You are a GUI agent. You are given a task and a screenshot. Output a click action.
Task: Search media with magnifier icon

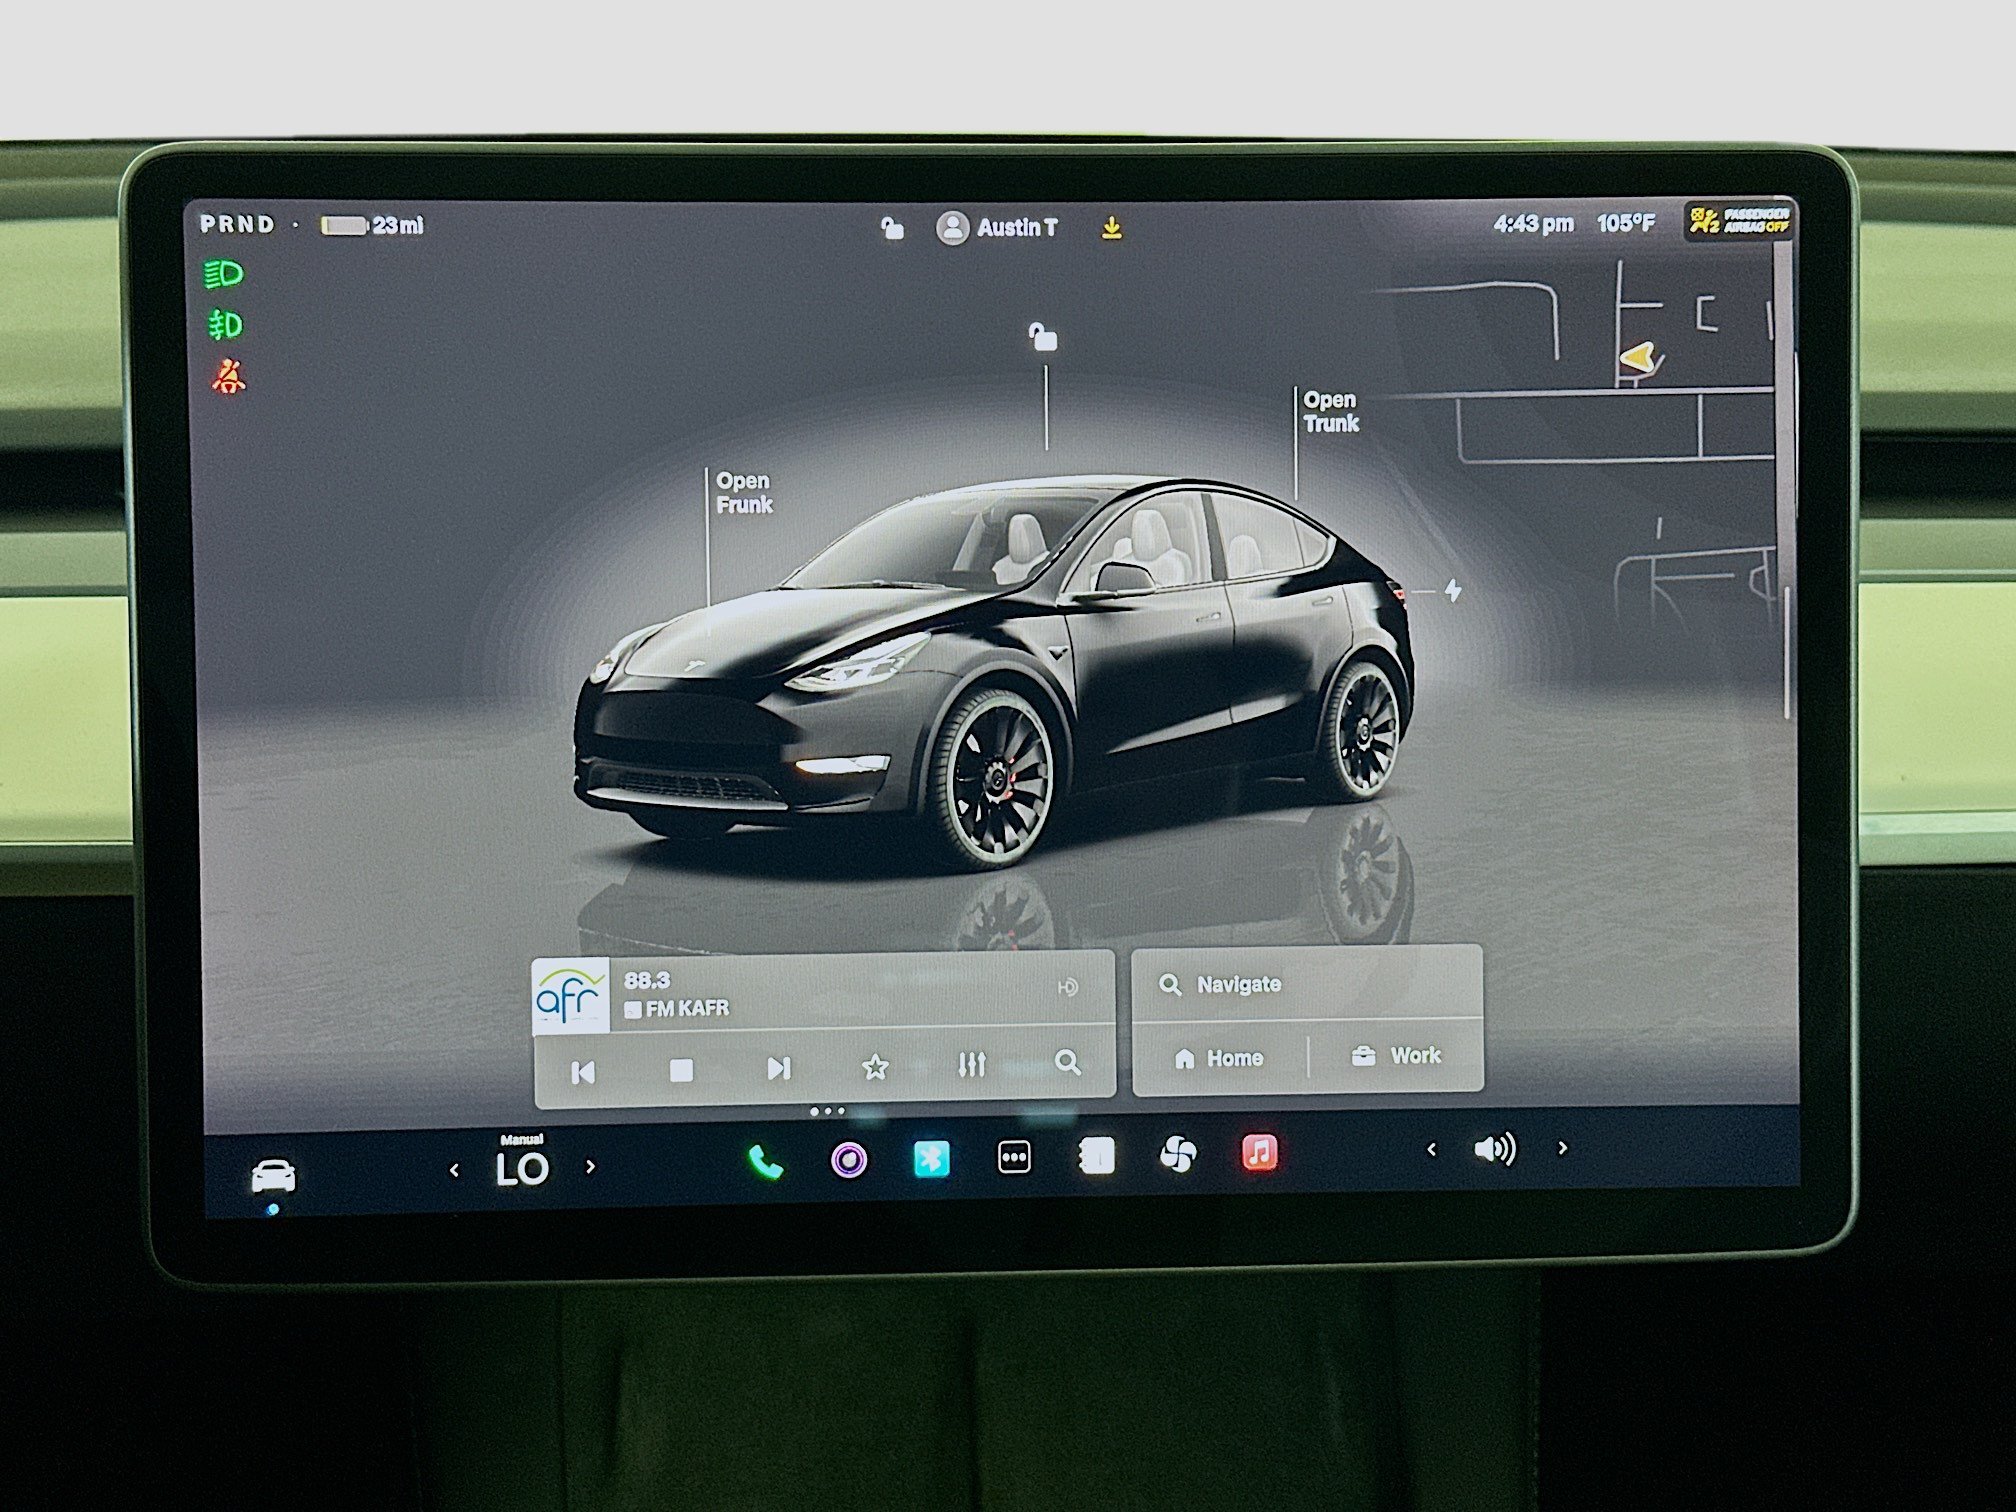[1068, 1062]
